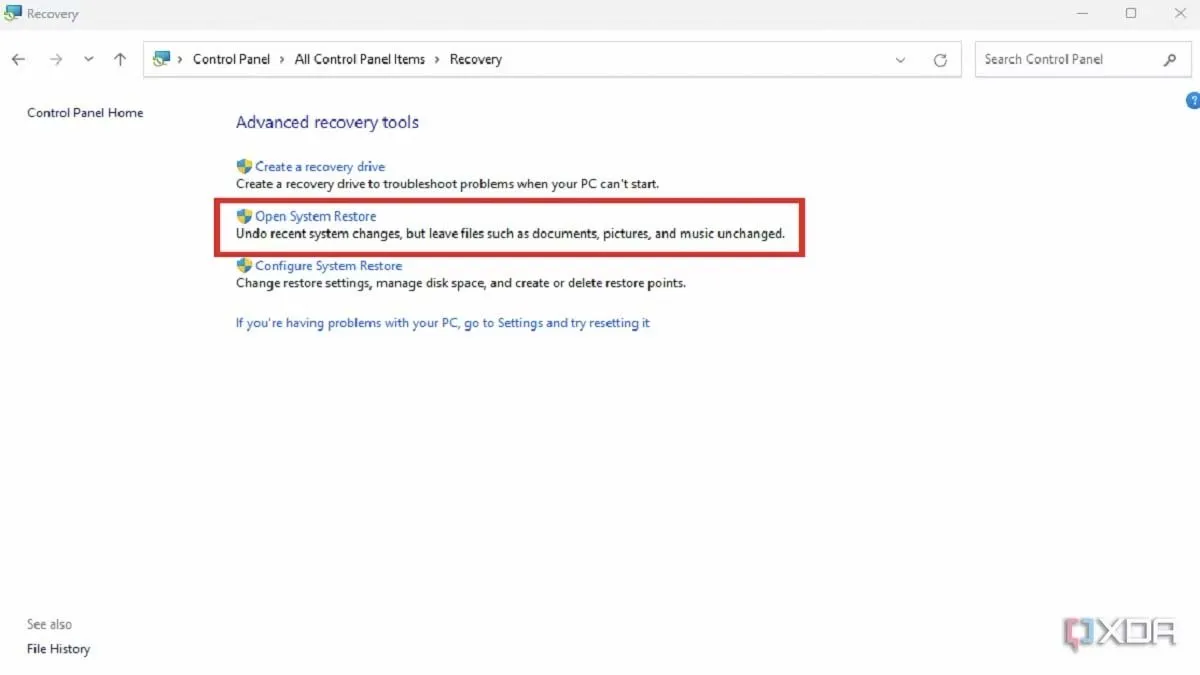Select Control Panel in the breadcrumb
The height and width of the screenshot is (675, 1200).
click(x=231, y=60)
